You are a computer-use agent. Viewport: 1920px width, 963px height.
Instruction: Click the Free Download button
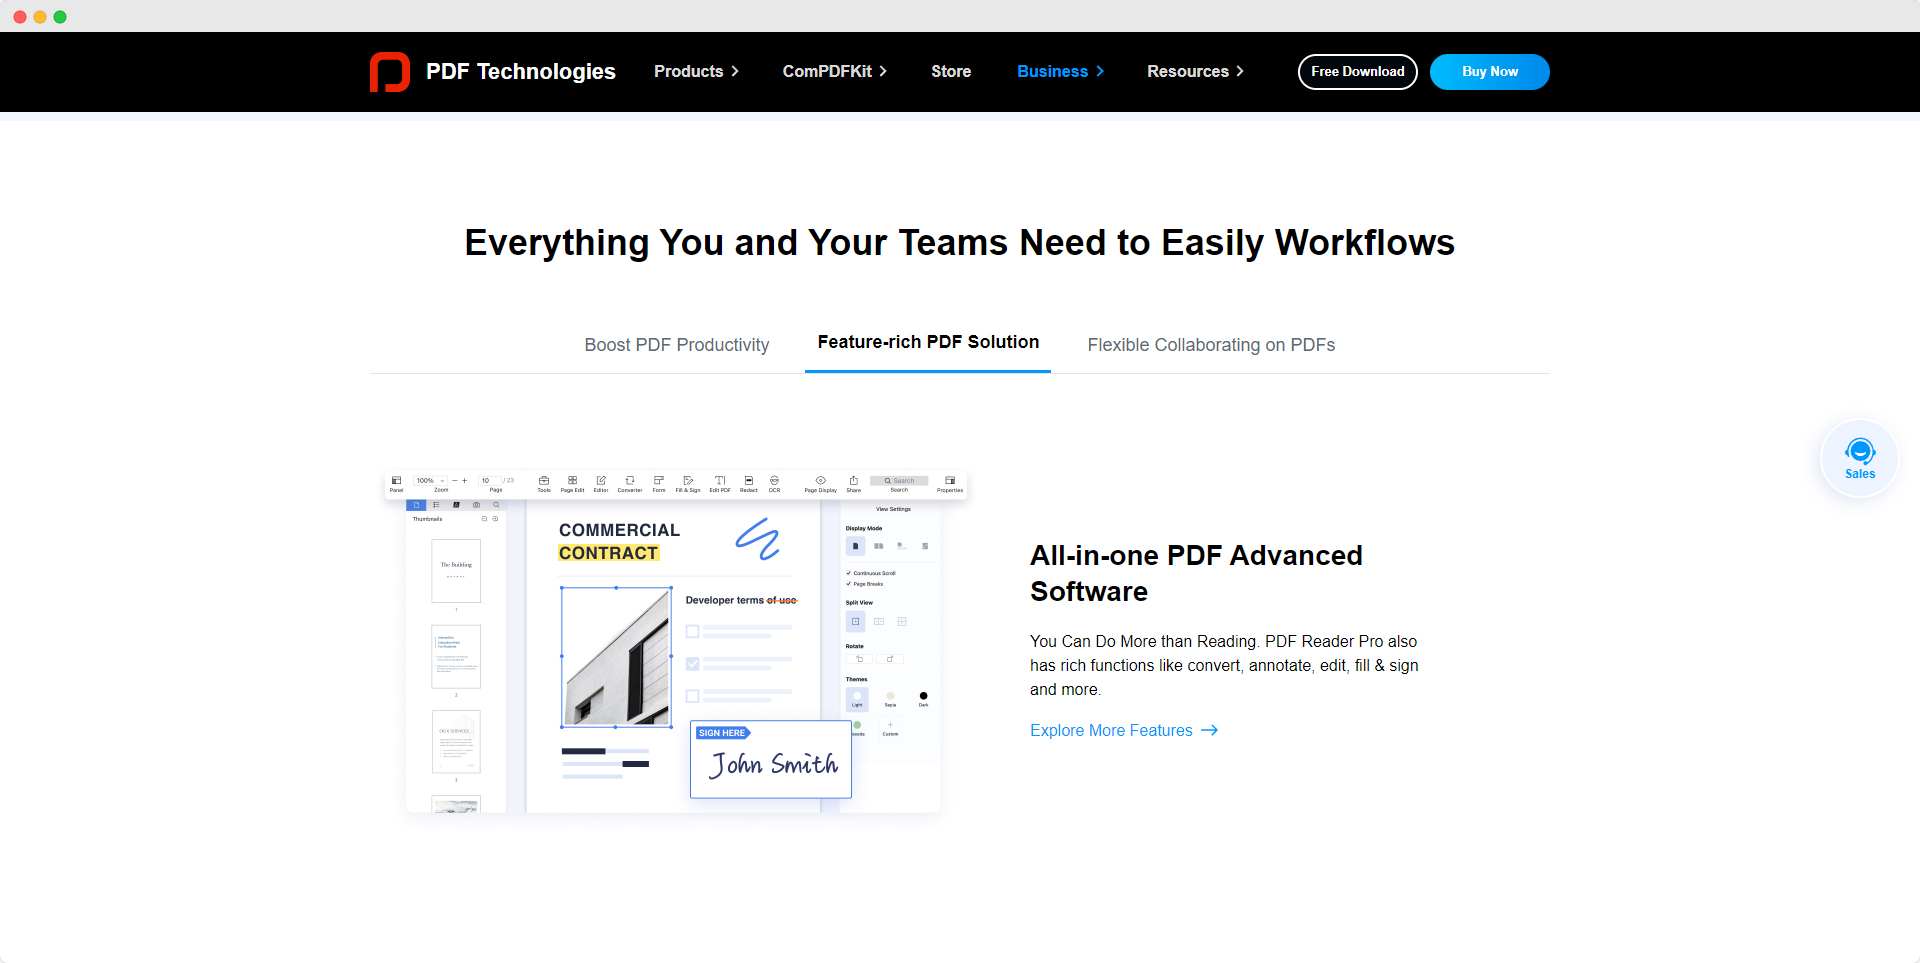tap(1357, 72)
